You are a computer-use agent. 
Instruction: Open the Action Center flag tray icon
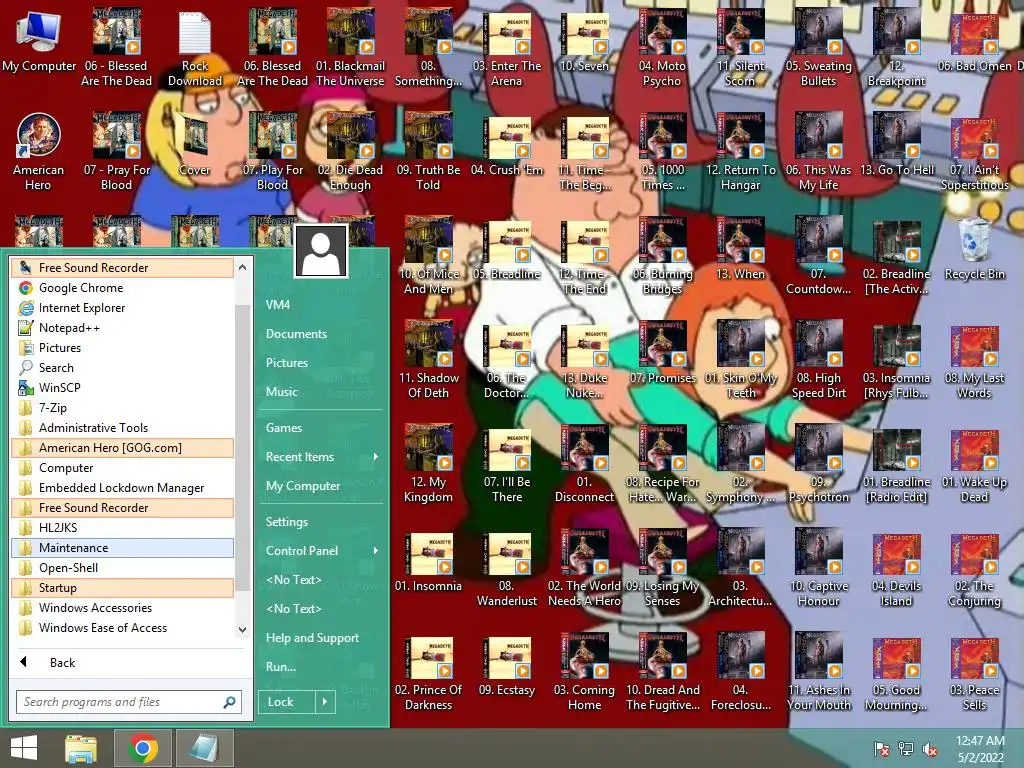point(882,749)
